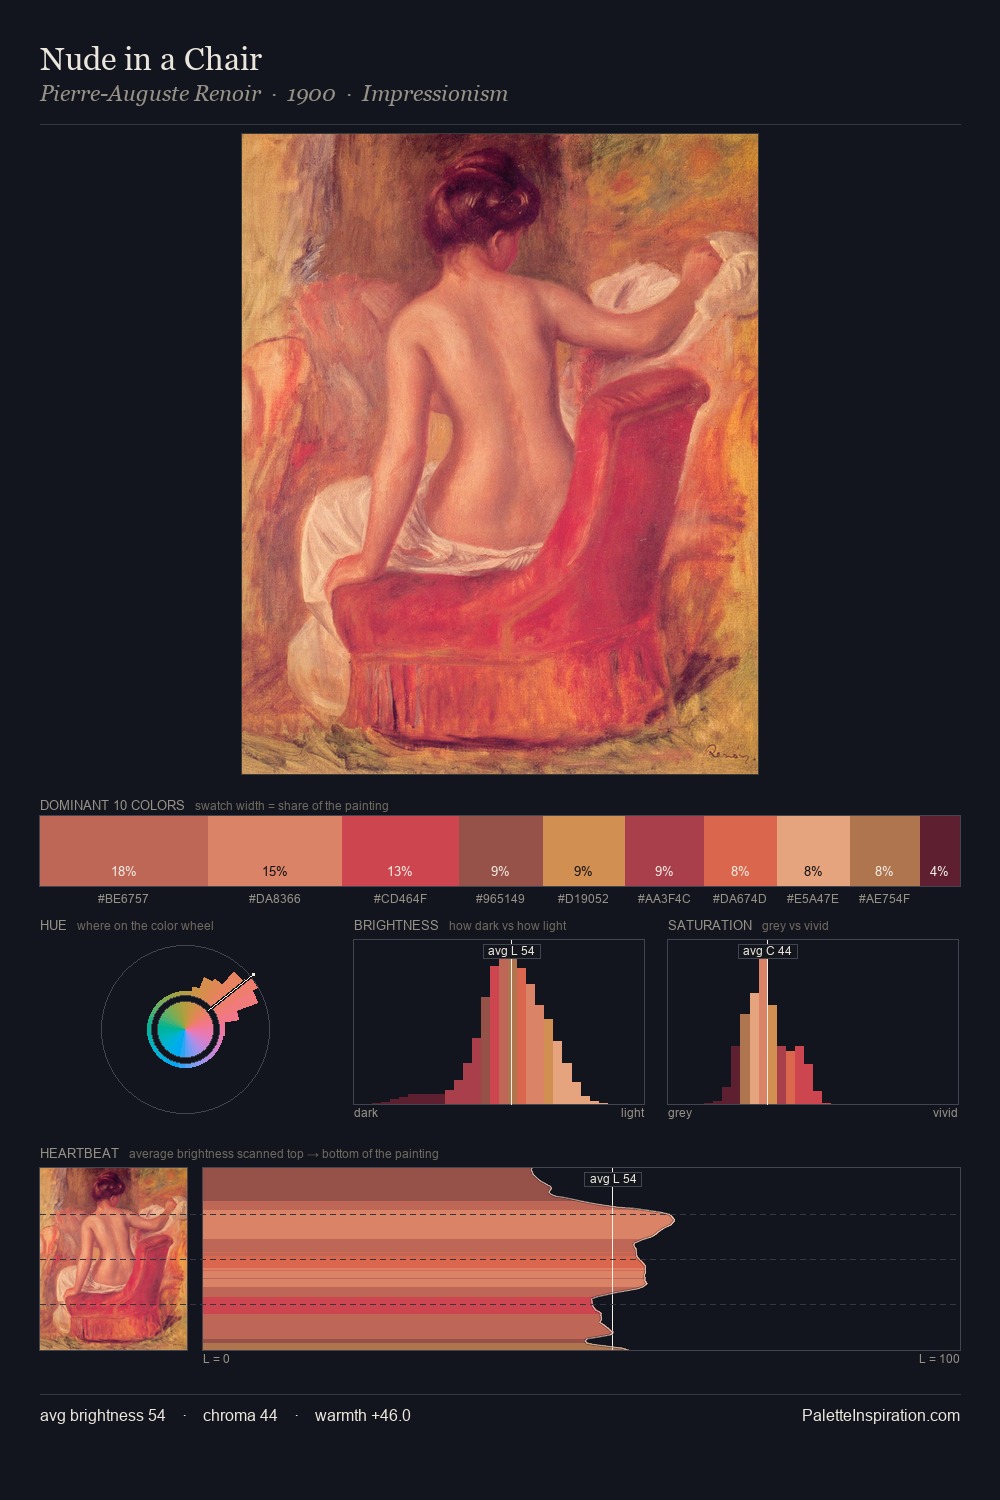Pick the tan swatch #AE754F
1000x1500 pixels.
pos(884,851)
